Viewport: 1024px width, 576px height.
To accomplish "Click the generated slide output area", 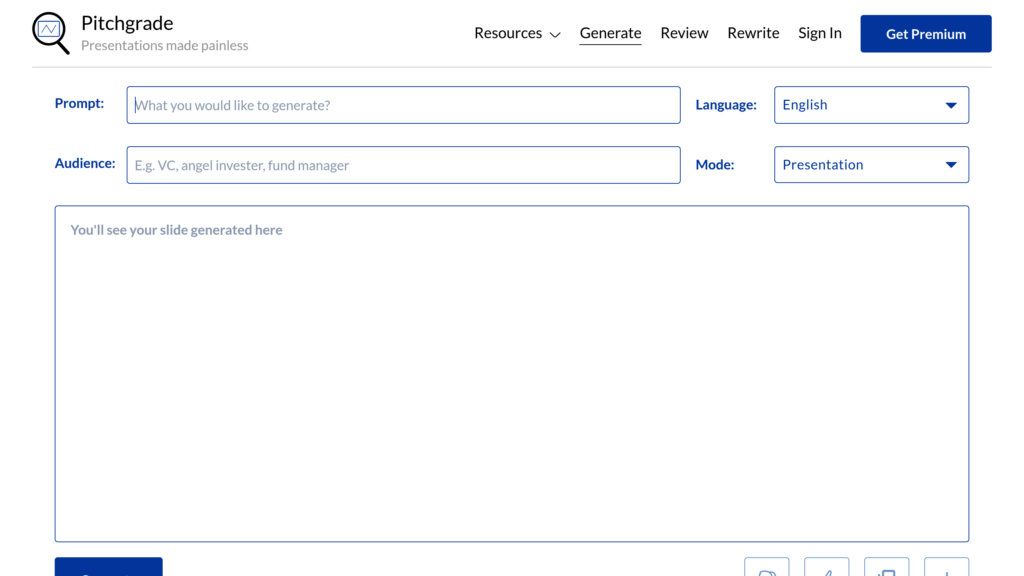I will tap(512, 374).
